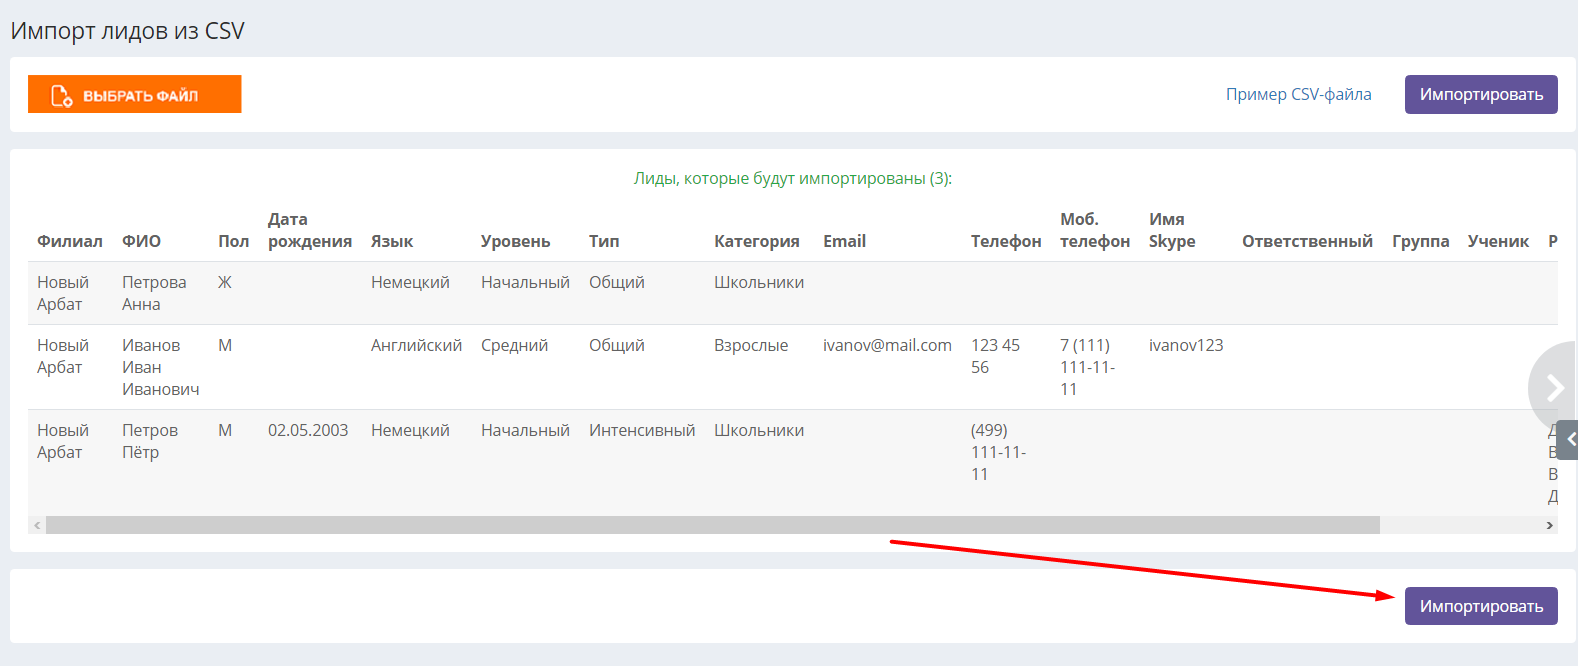Click 'Начальный' in Петров Пётр row
Screen dimensions: 1578x666
tap(525, 430)
